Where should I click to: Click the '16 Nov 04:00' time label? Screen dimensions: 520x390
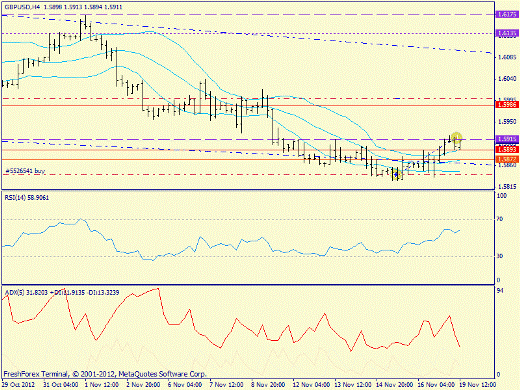[436, 385]
